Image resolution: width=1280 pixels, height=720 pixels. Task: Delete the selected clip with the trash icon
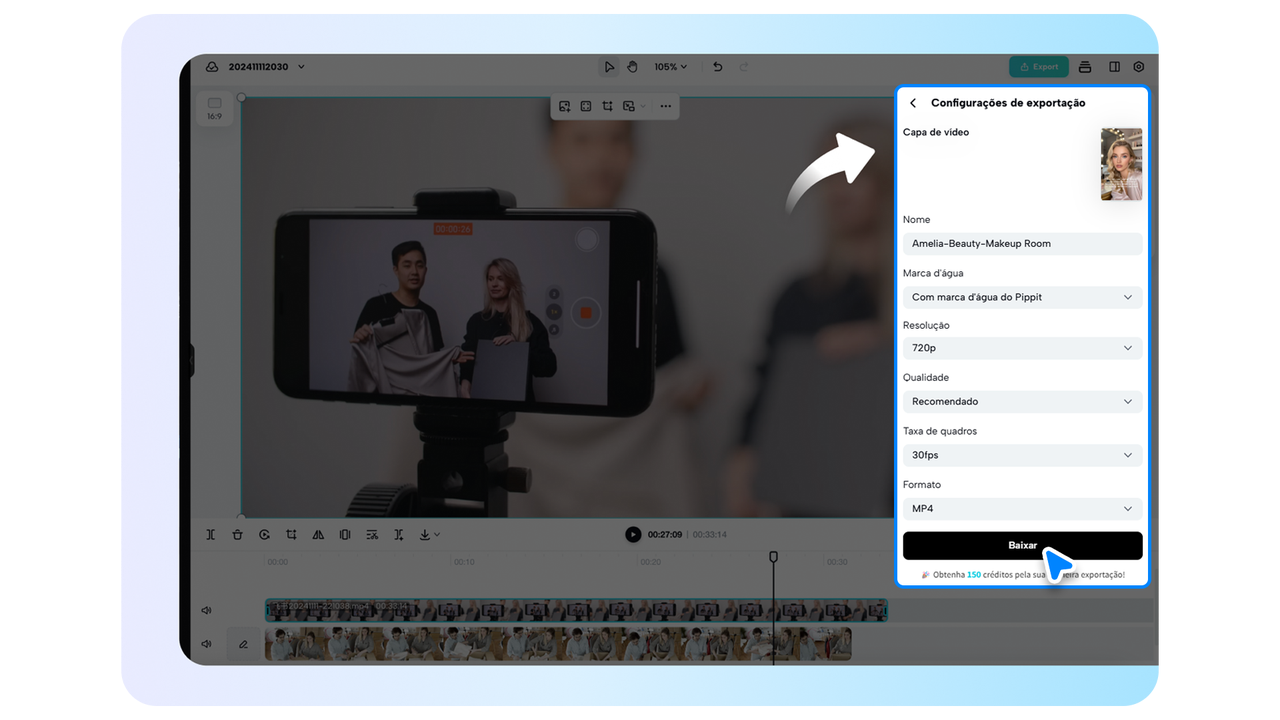click(x=237, y=534)
